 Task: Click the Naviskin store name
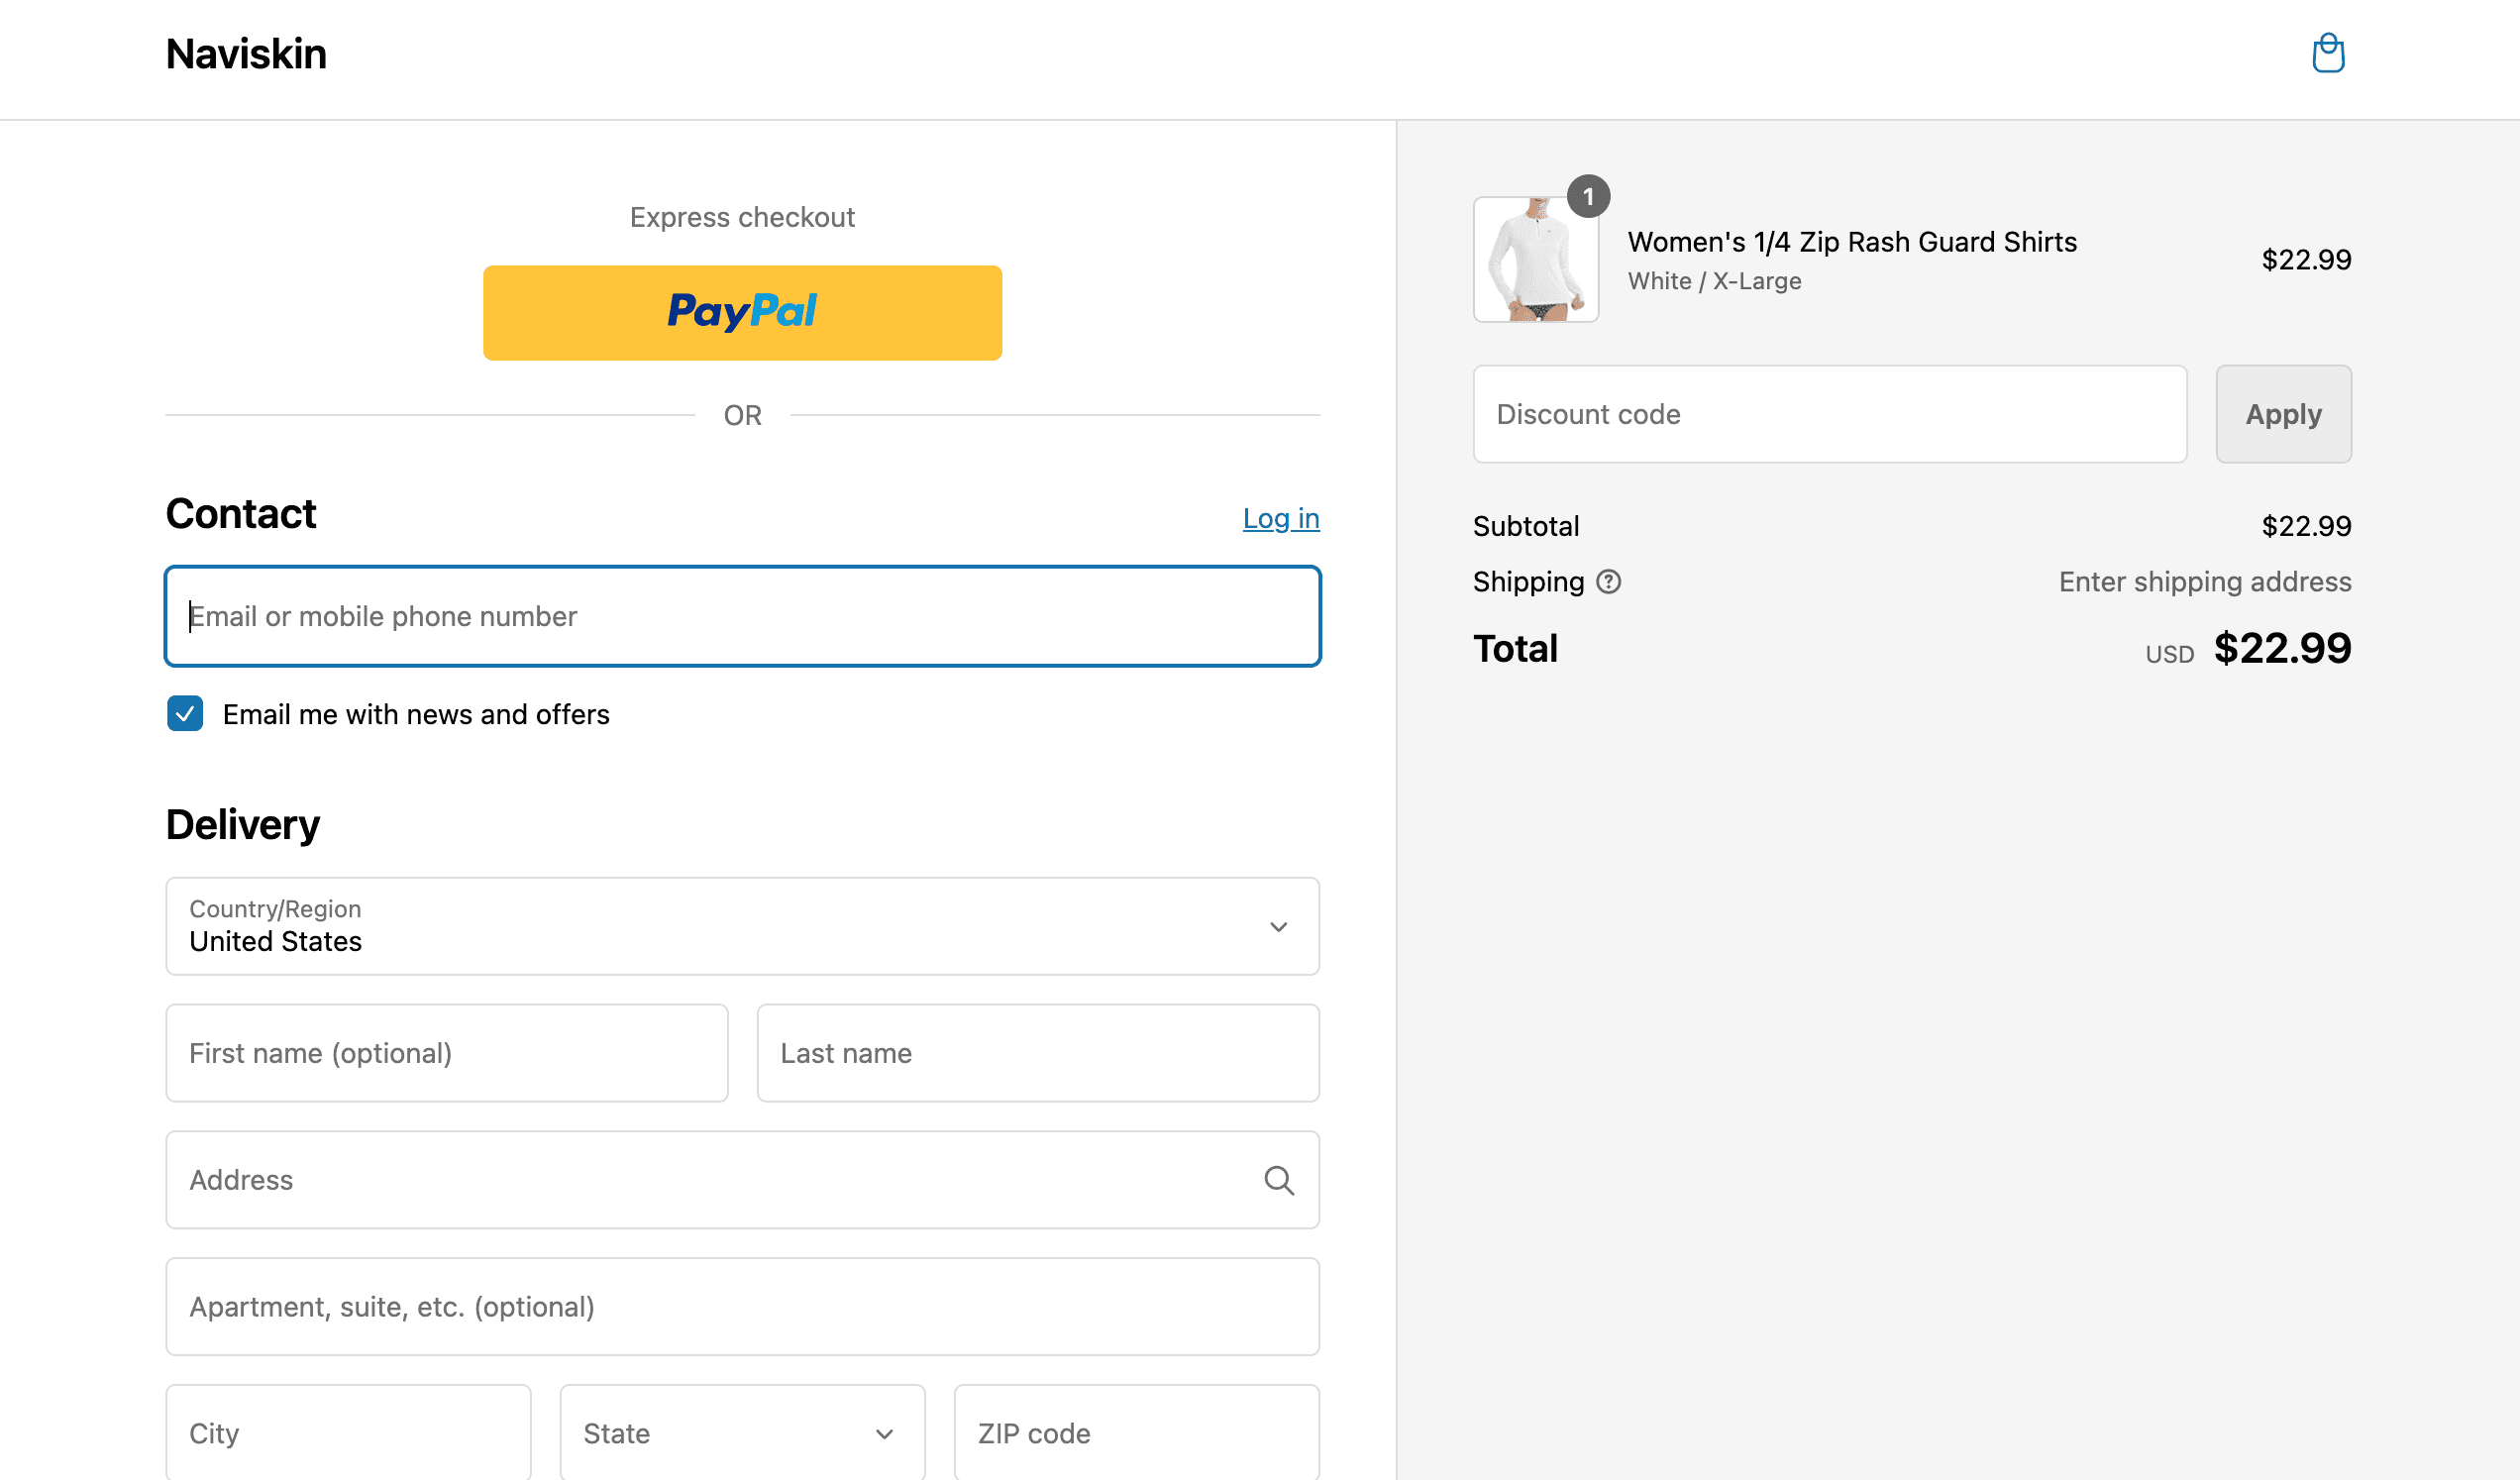pos(246,54)
